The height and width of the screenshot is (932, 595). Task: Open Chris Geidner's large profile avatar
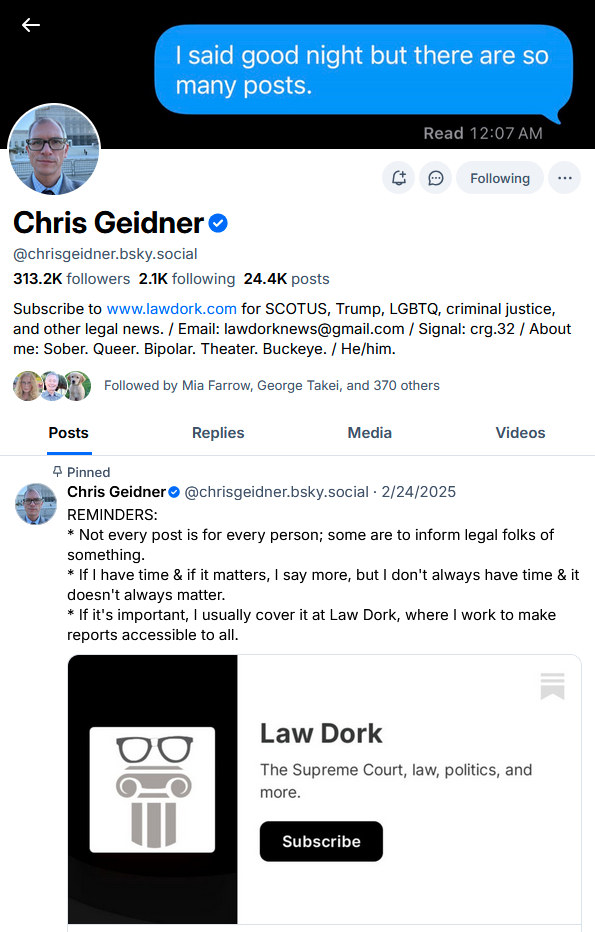point(54,150)
